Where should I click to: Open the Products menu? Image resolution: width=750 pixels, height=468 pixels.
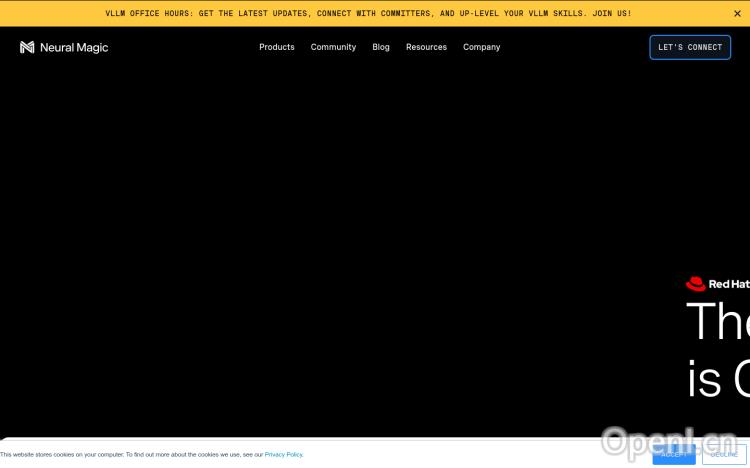tap(277, 47)
